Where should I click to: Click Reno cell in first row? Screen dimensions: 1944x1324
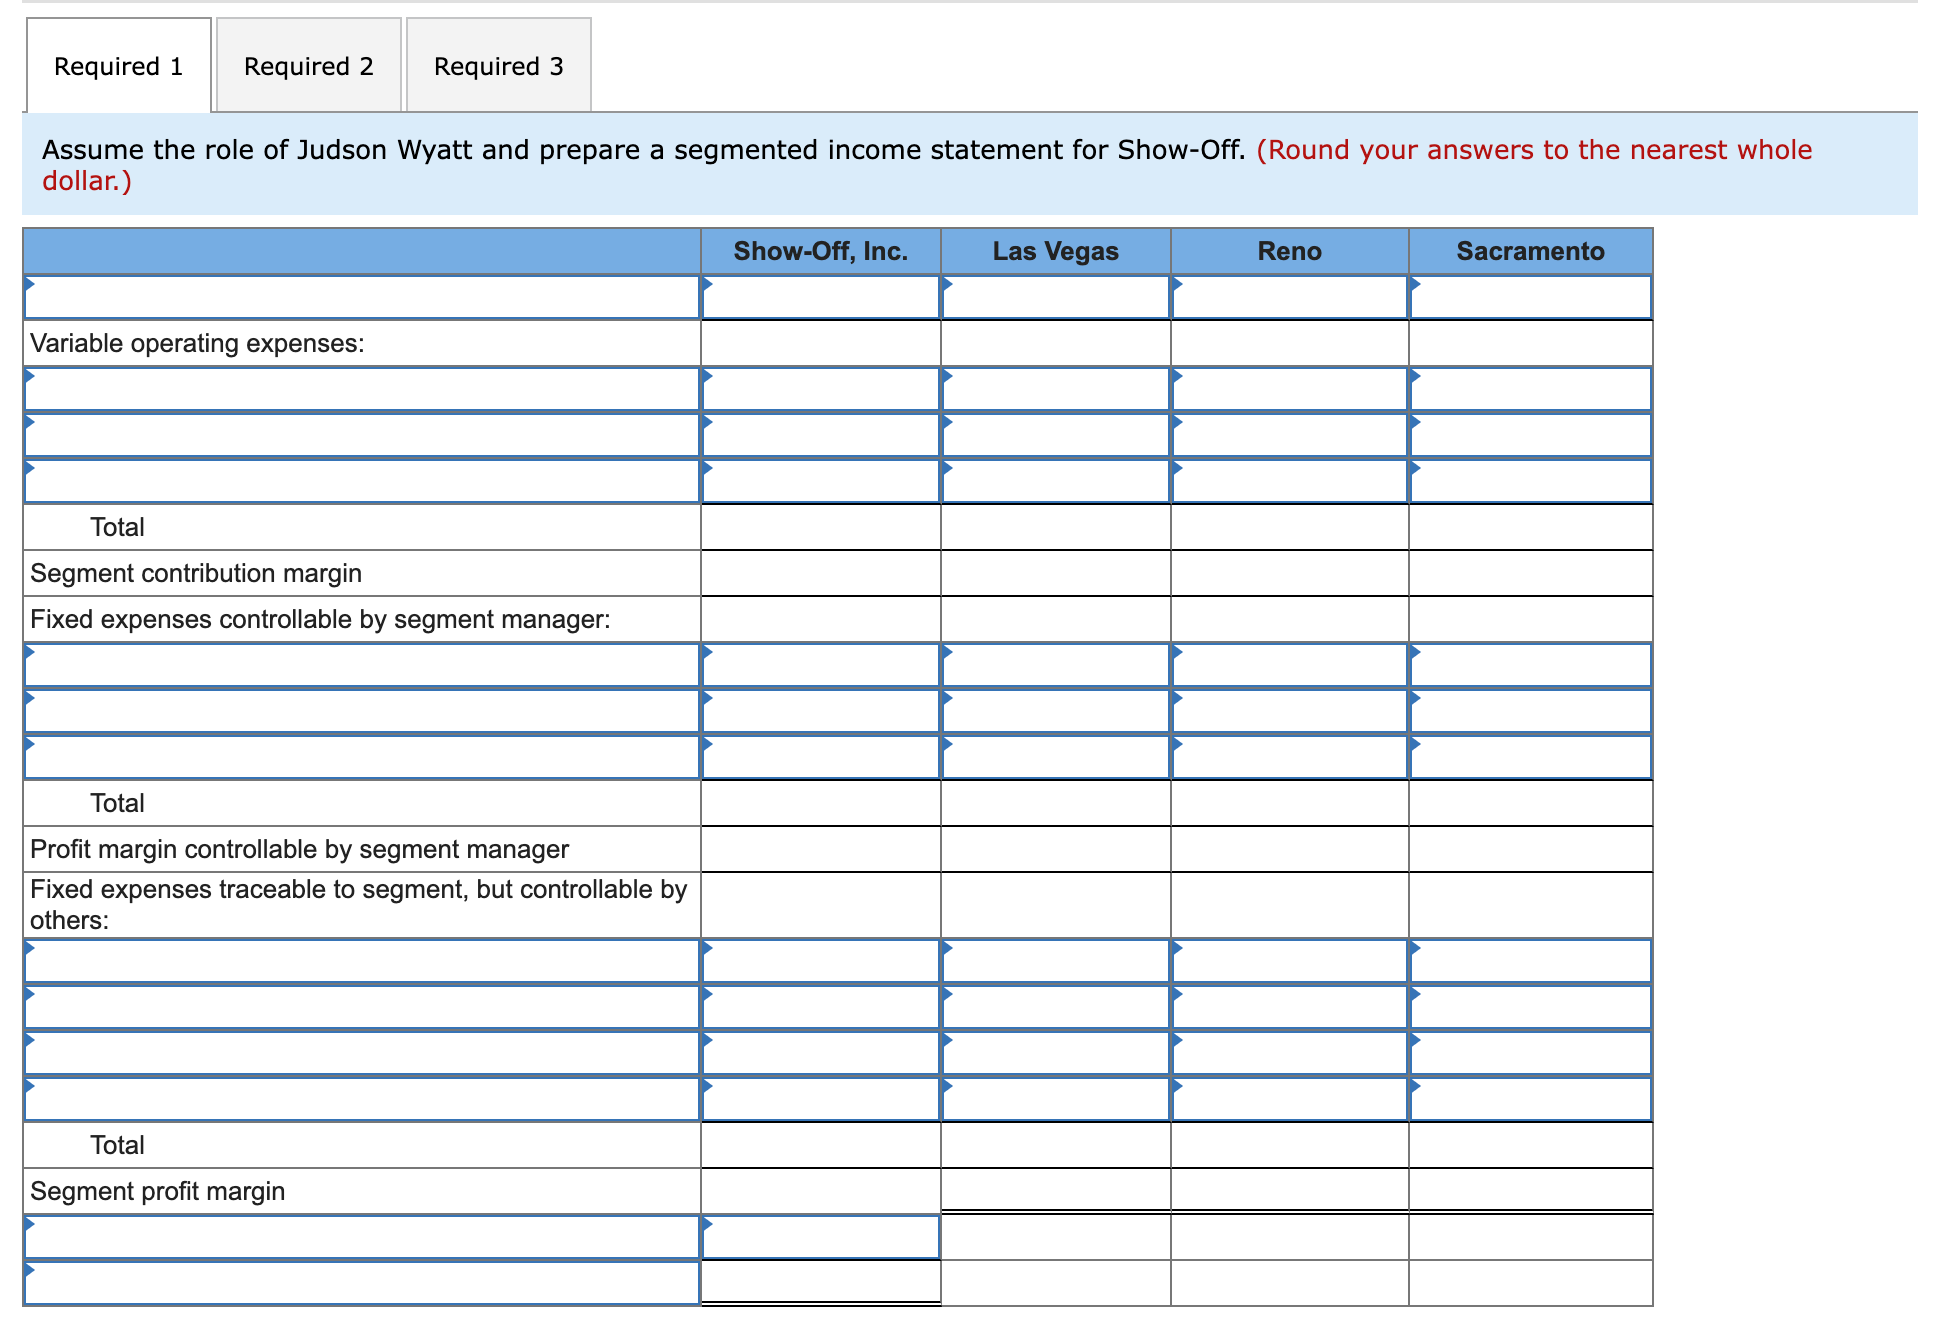(x=1290, y=298)
